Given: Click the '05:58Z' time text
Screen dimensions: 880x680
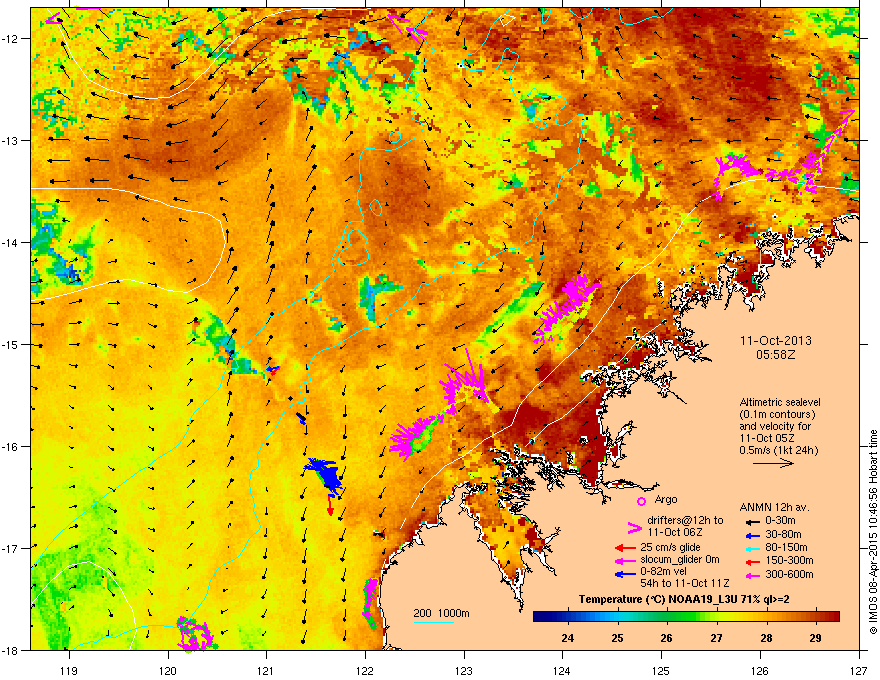Looking at the screenshot, I should pos(776,355).
